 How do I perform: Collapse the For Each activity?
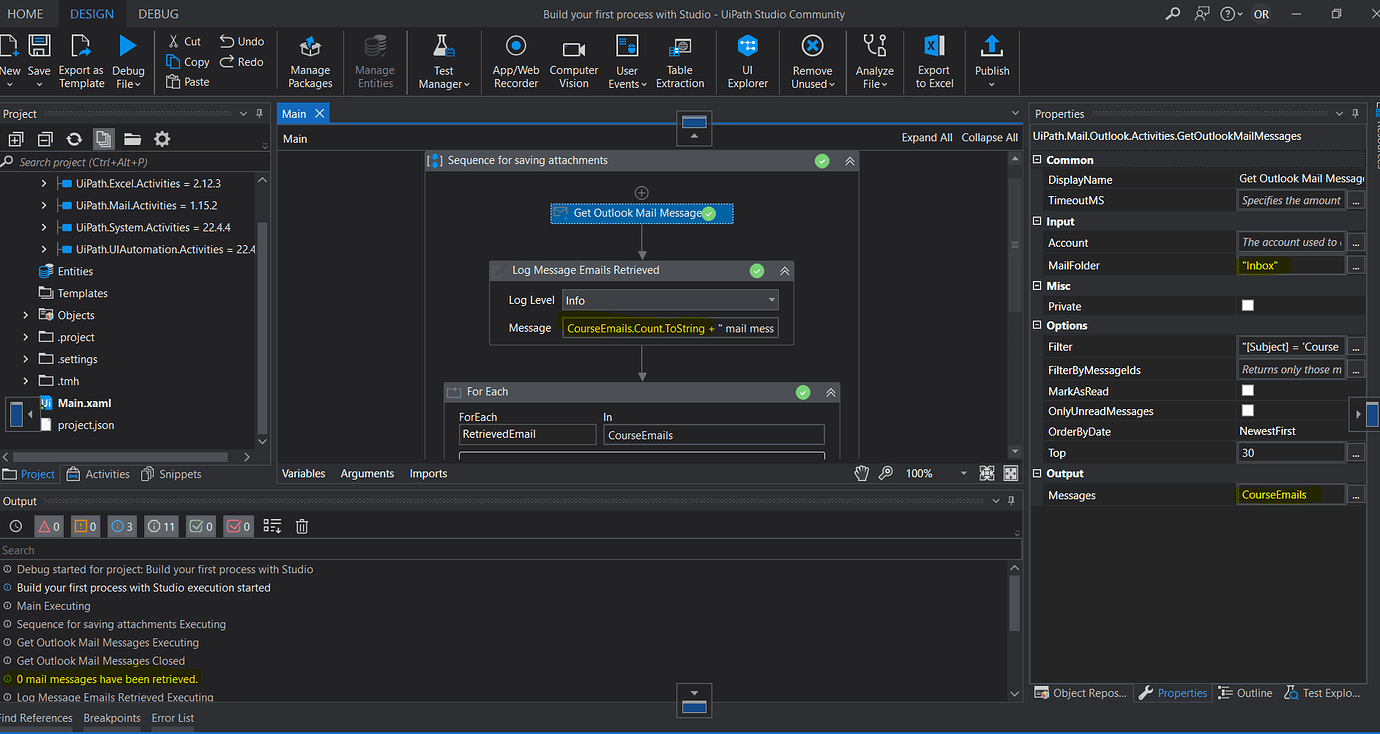tap(831, 393)
